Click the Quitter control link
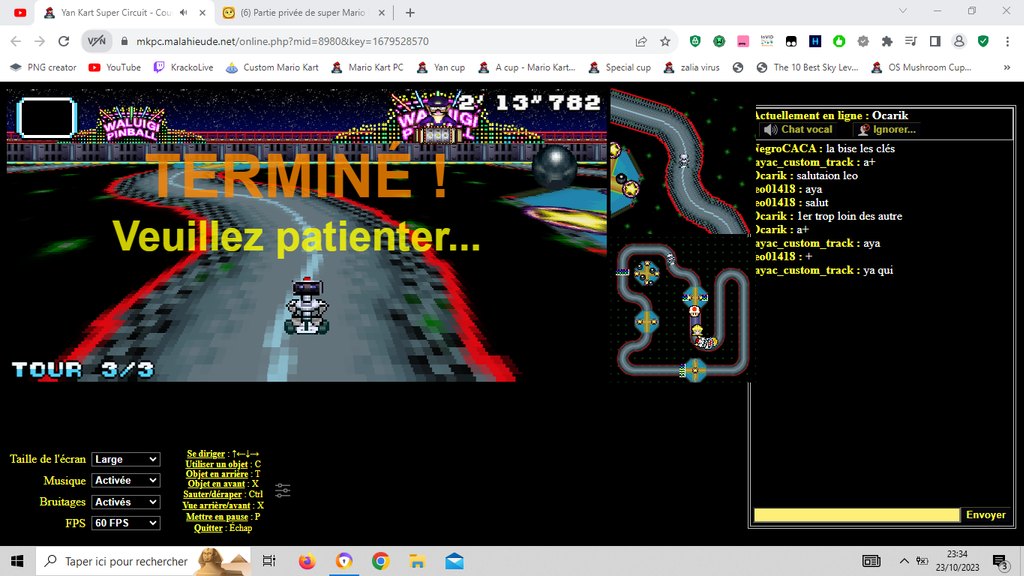Screen dimensions: 1024x576 tap(208, 528)
